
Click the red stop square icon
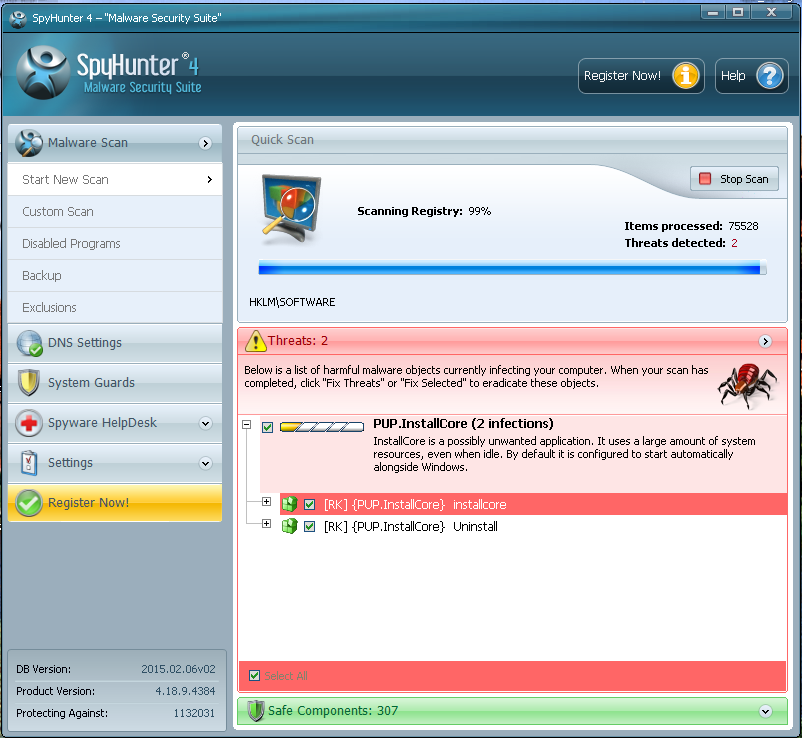705,179
